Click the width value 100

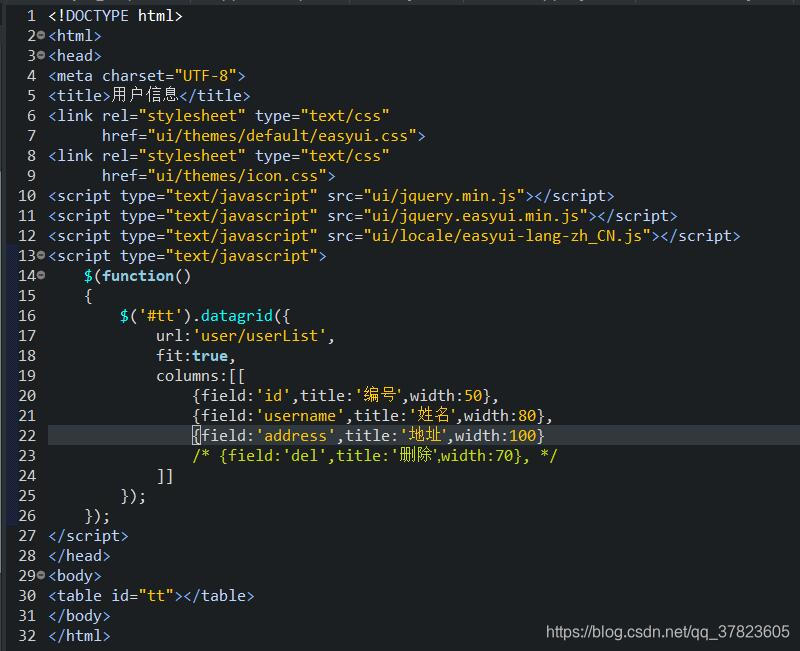click(x=522, y=436)
